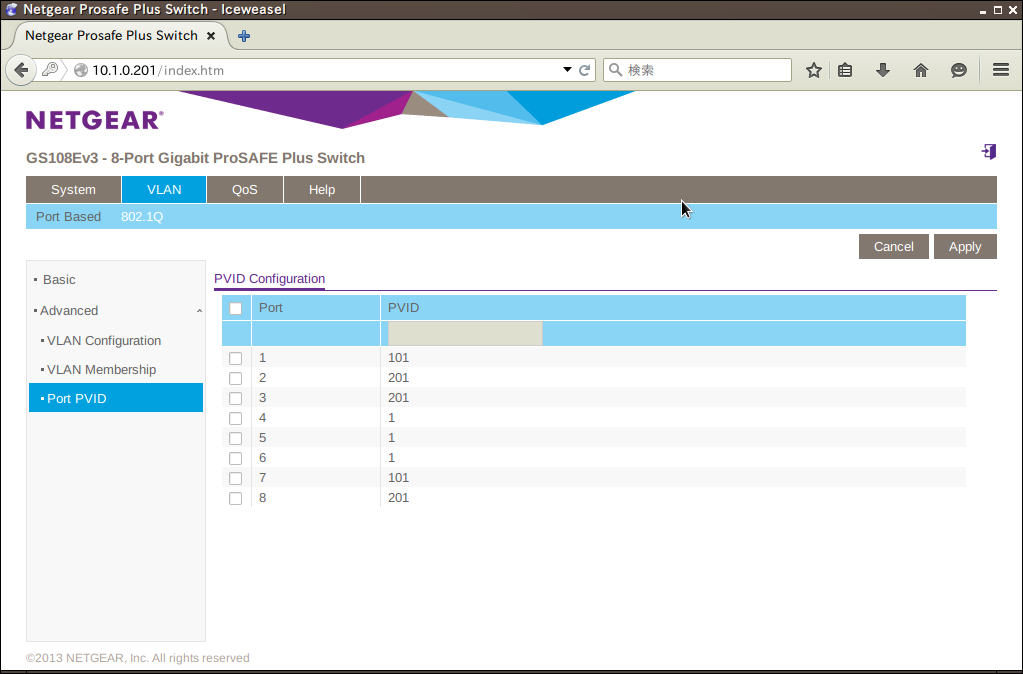Select Port PVID in sidebar
Screen dimensions: 1023x674
point(116,397)
